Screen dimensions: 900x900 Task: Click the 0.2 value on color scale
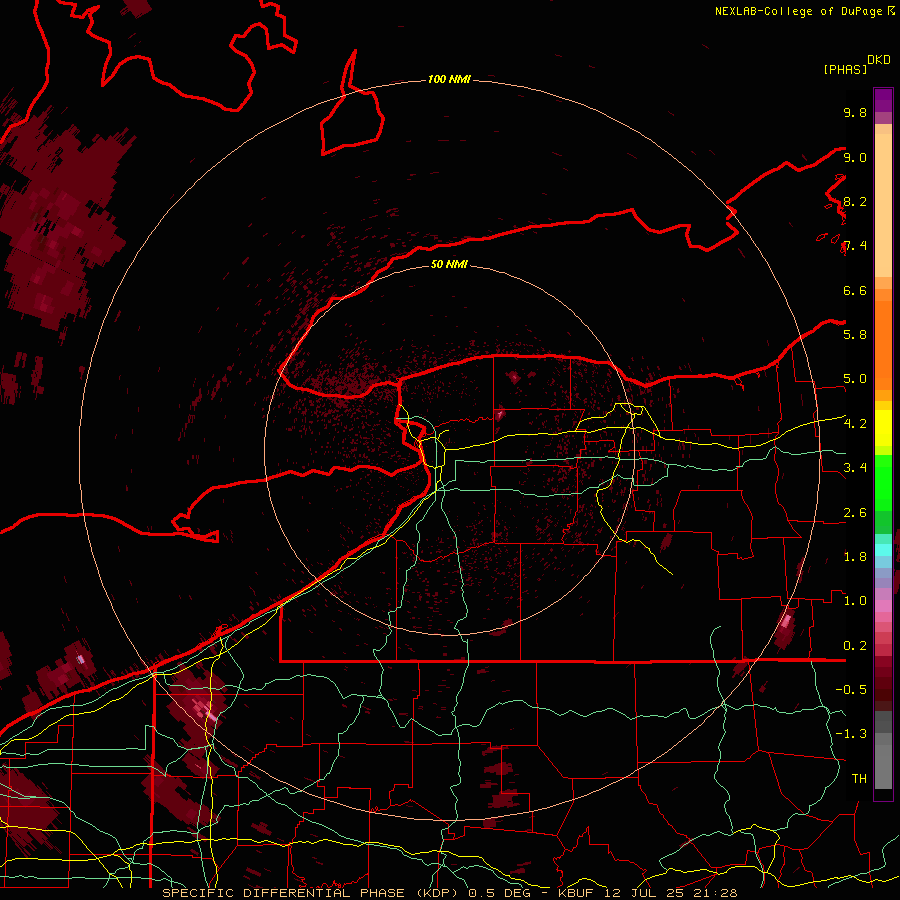(x=855, y=645)
